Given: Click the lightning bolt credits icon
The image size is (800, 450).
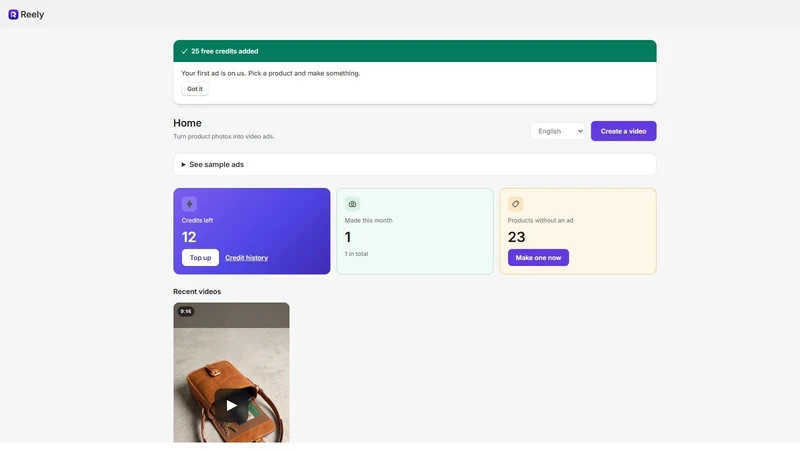Looking at the screenshot, I should (189, 204).
